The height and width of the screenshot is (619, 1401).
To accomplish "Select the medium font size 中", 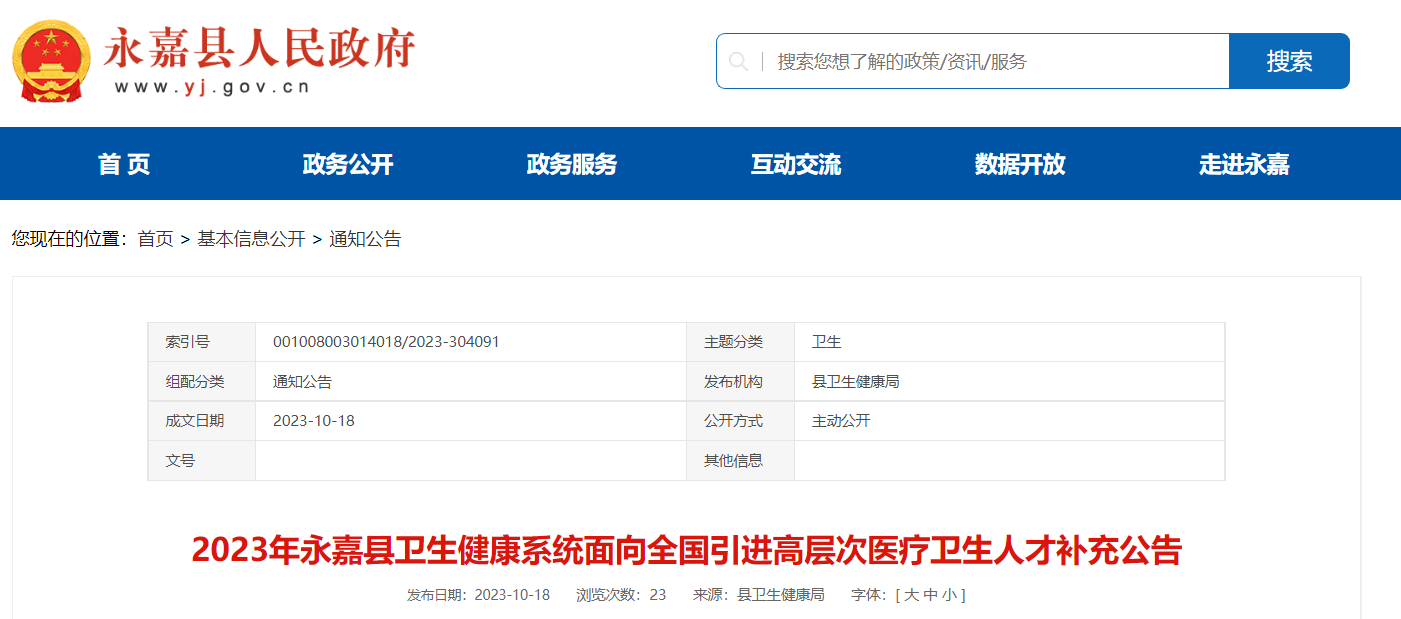I will tap(930, 595).
